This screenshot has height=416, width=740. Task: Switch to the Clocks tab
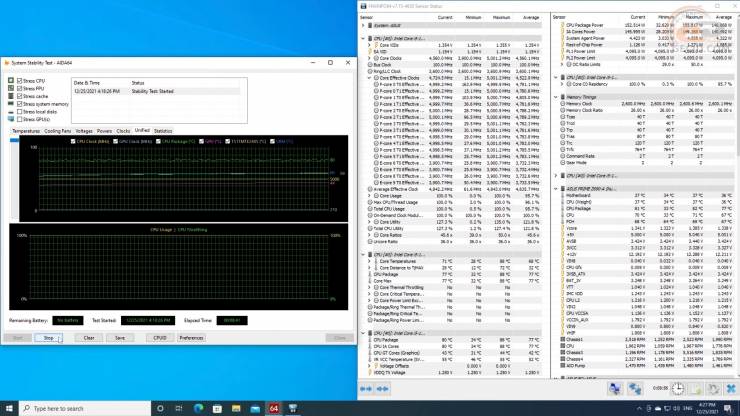click(123, 131)
